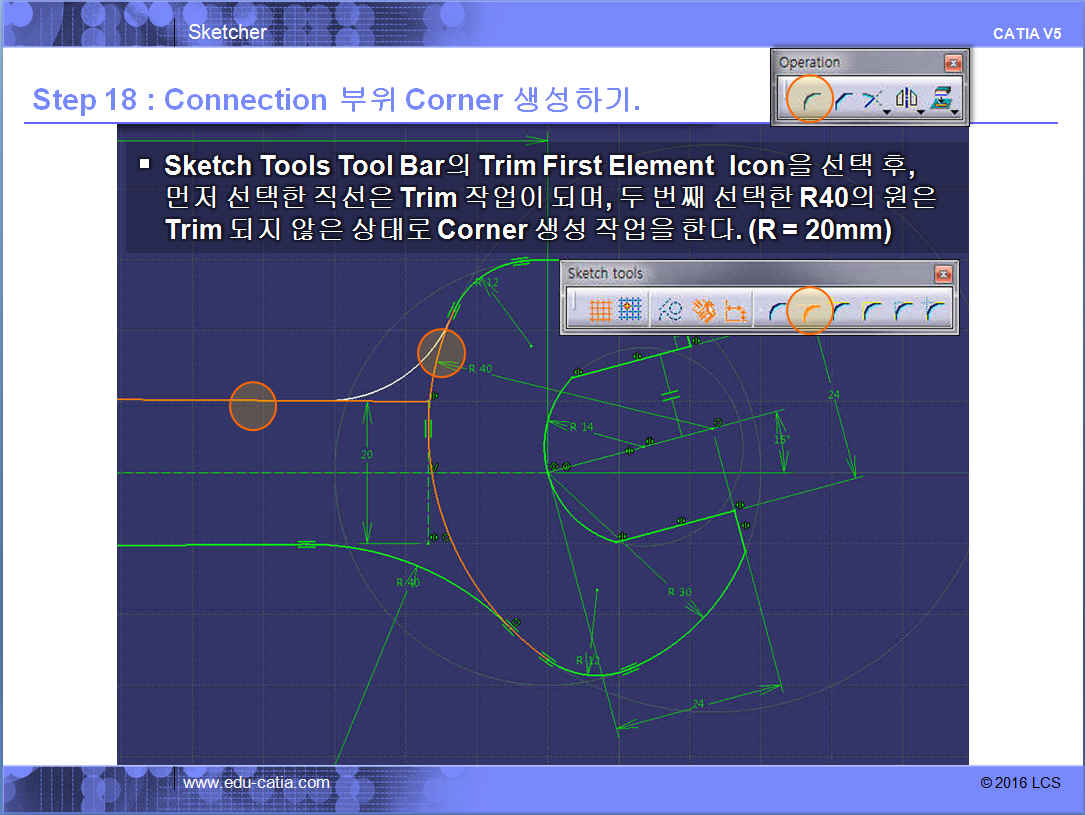
Task: Toggle Construction/Standard Element mode
Action: (x=671, y=311)
